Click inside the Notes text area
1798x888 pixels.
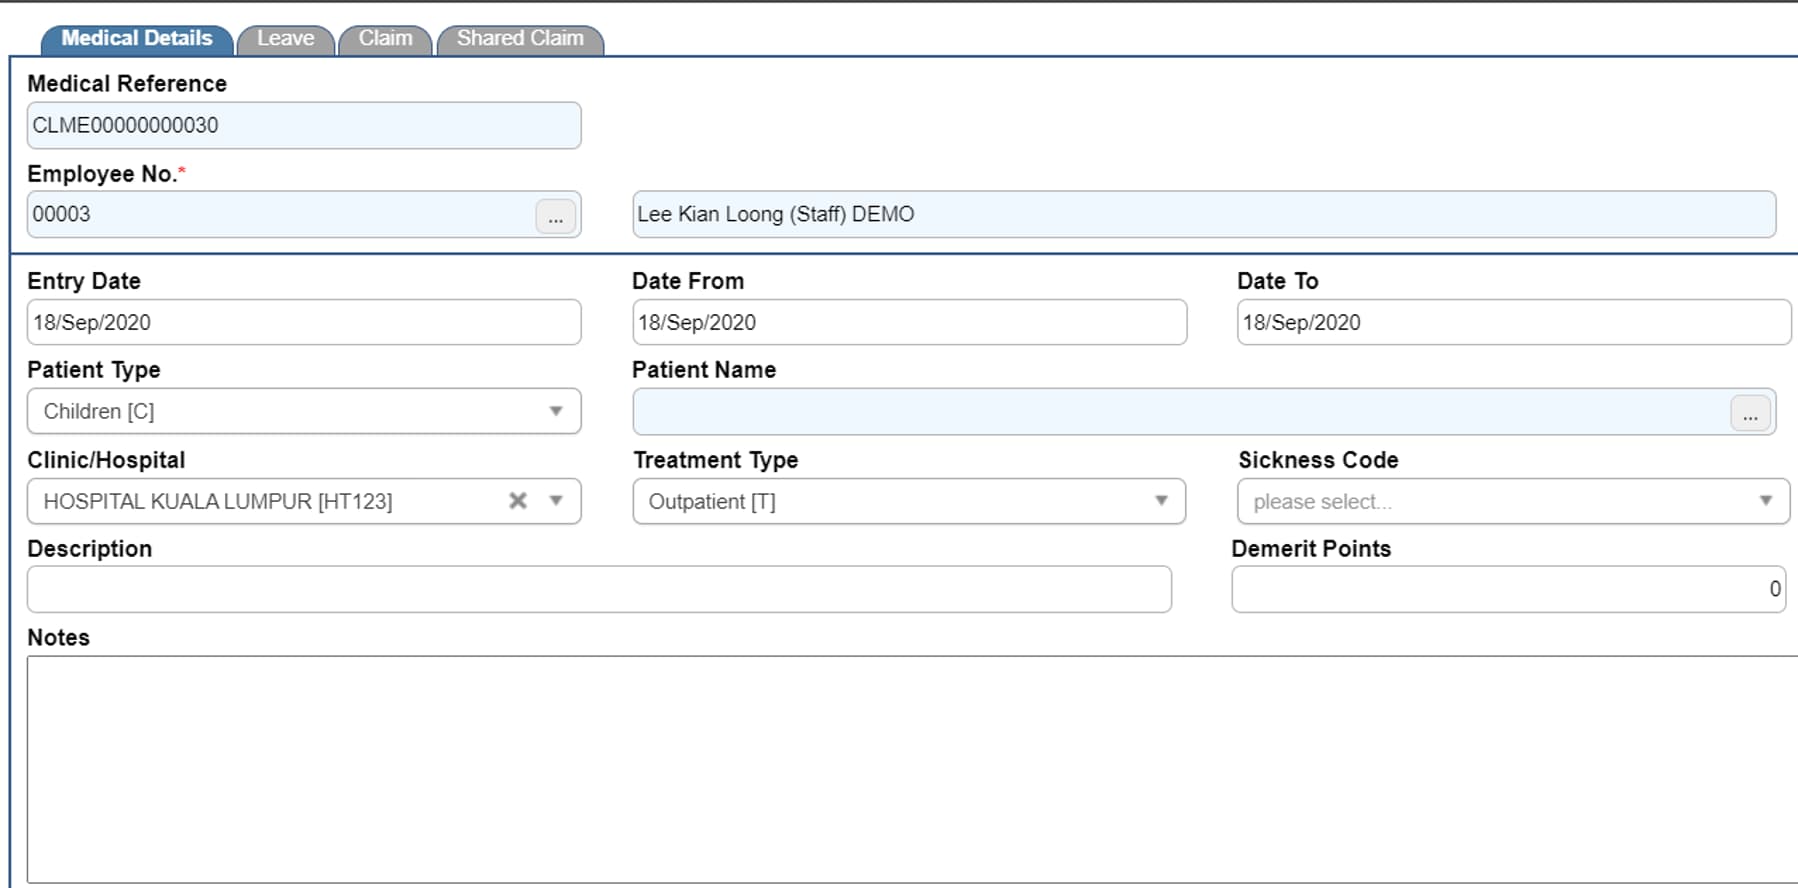tap(912, 769)
